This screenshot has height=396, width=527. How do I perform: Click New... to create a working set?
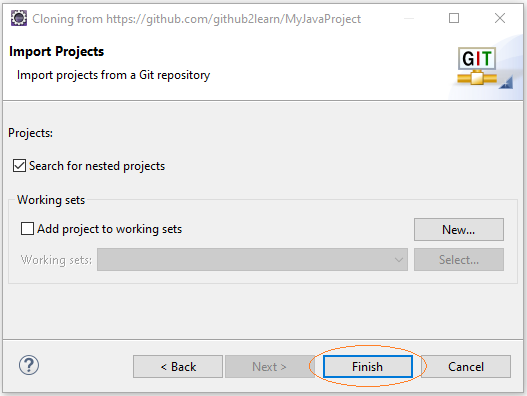tap(459, 230)
